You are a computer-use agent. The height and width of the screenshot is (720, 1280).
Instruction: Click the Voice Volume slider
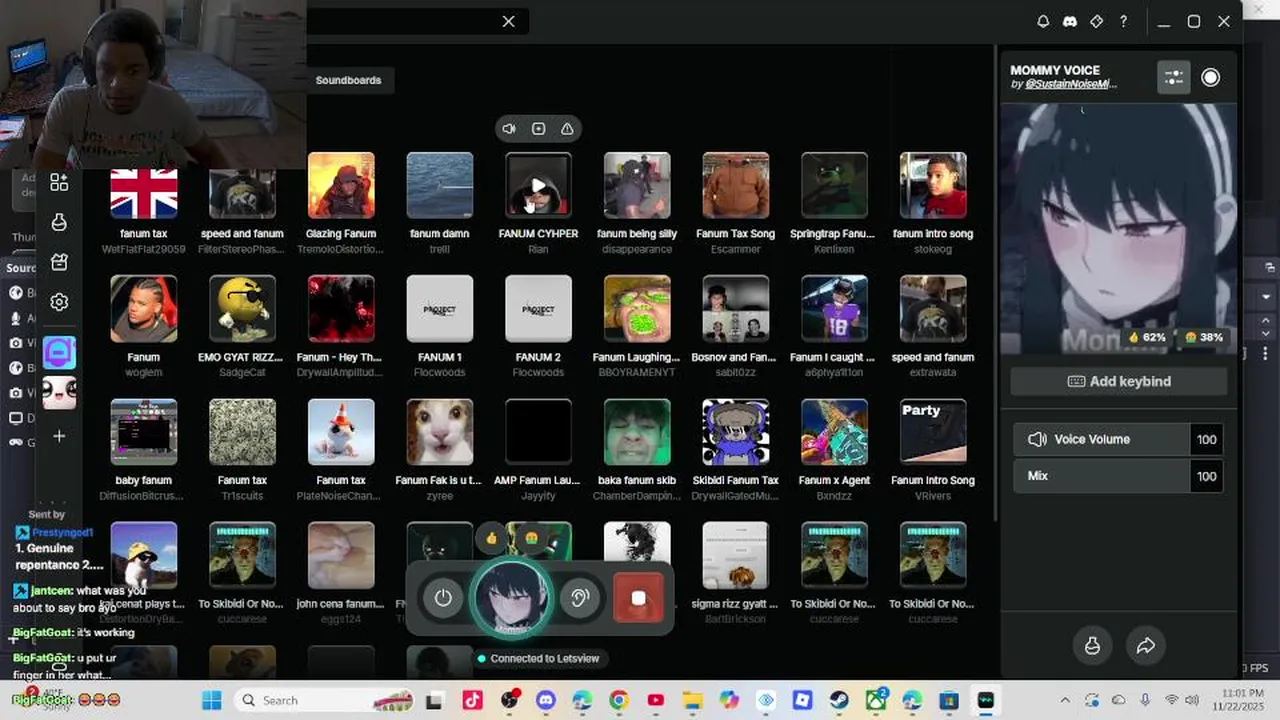[x=1102, y=439]
